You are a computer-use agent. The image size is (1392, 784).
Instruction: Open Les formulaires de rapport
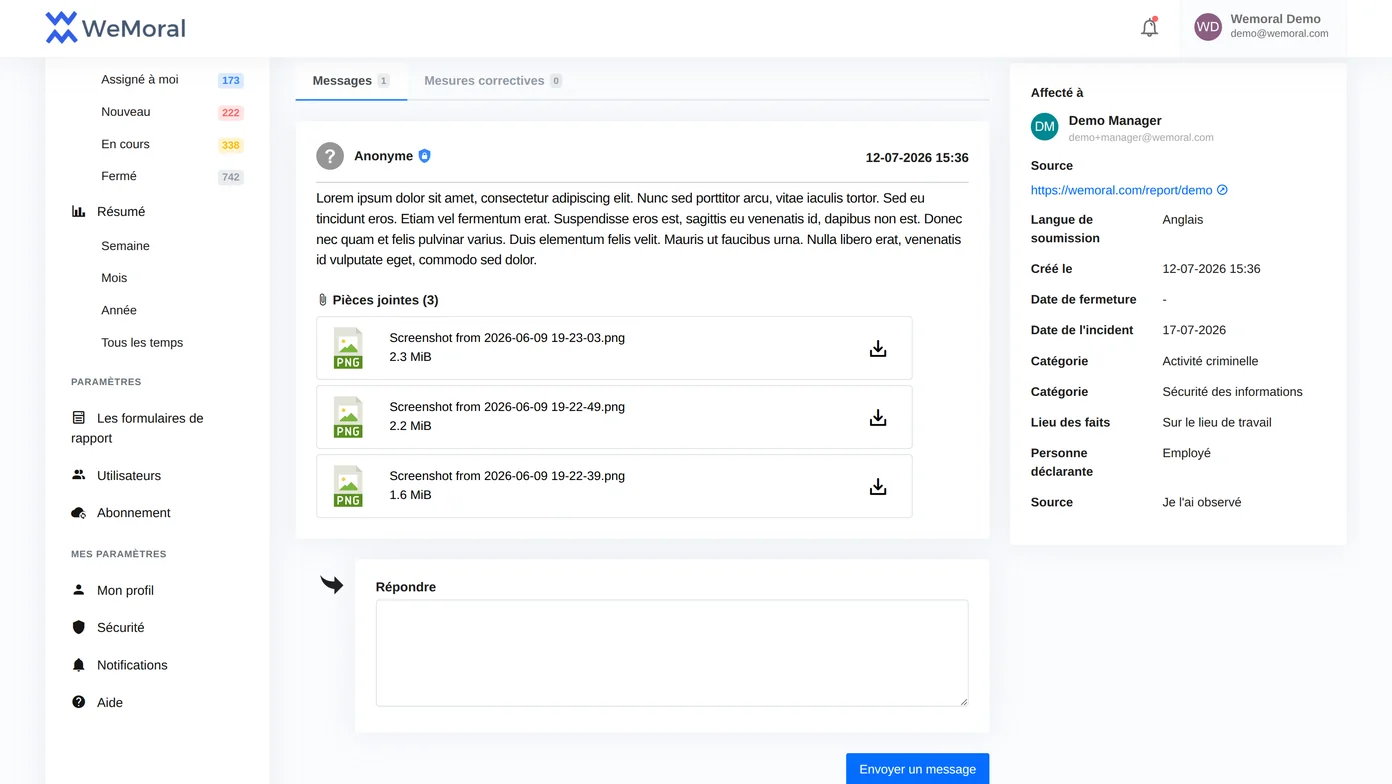click(x=137, y=428)
